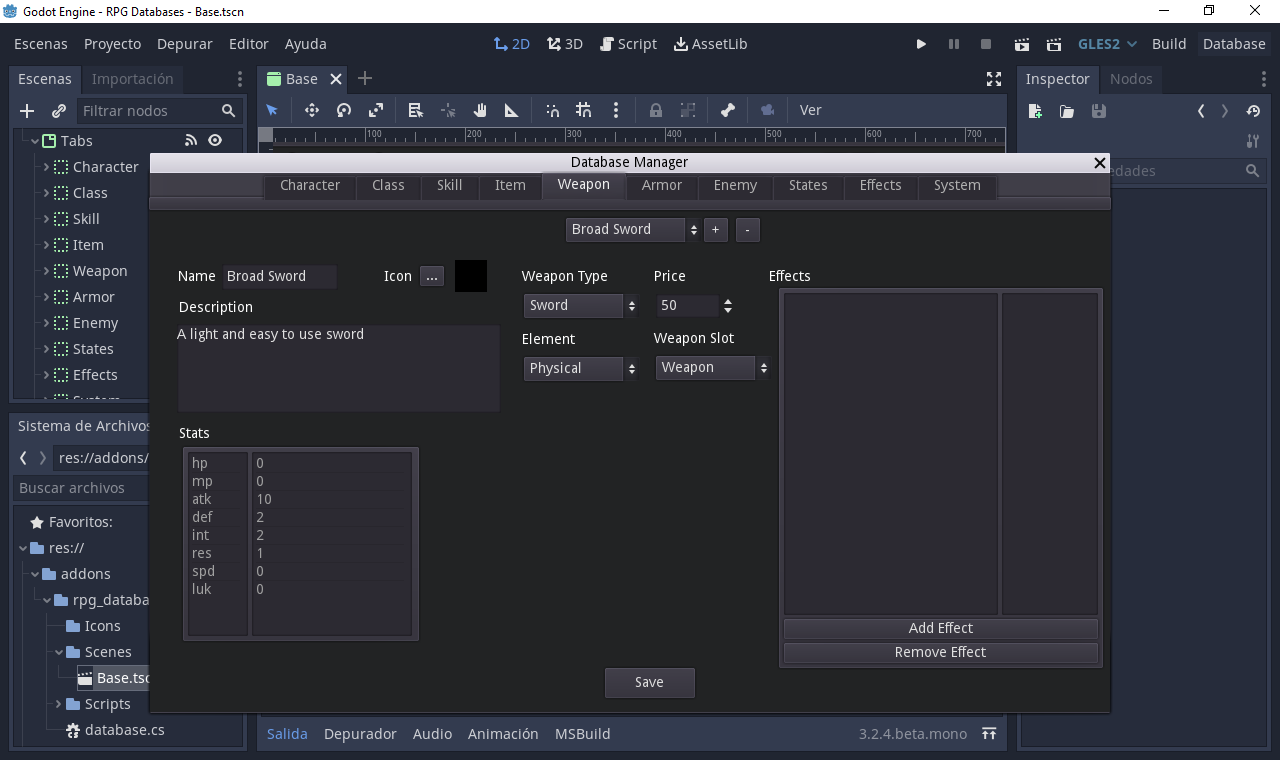The image size is (1280, 760).
Task: Activate the Move Mode tool
Action: pyautogui.click(x=311, y=110)
